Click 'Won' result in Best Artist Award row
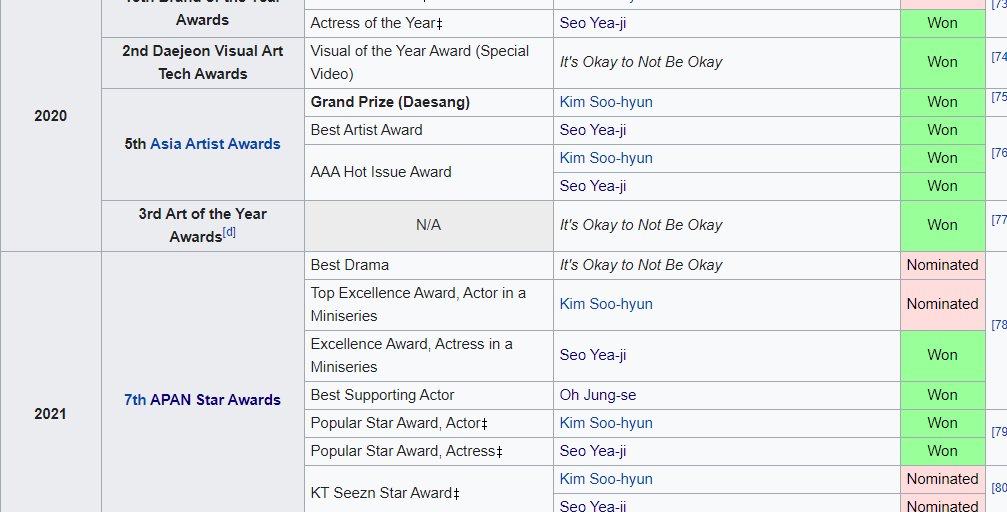Image resolution: width=1007 pixels, height=512 pixels. pos(942,130)
